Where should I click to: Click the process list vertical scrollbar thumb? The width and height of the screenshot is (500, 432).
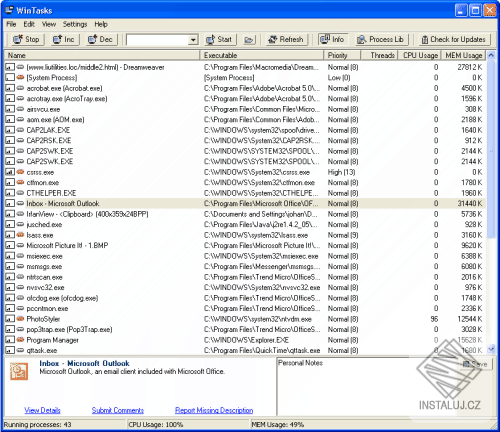pos(491,149)
